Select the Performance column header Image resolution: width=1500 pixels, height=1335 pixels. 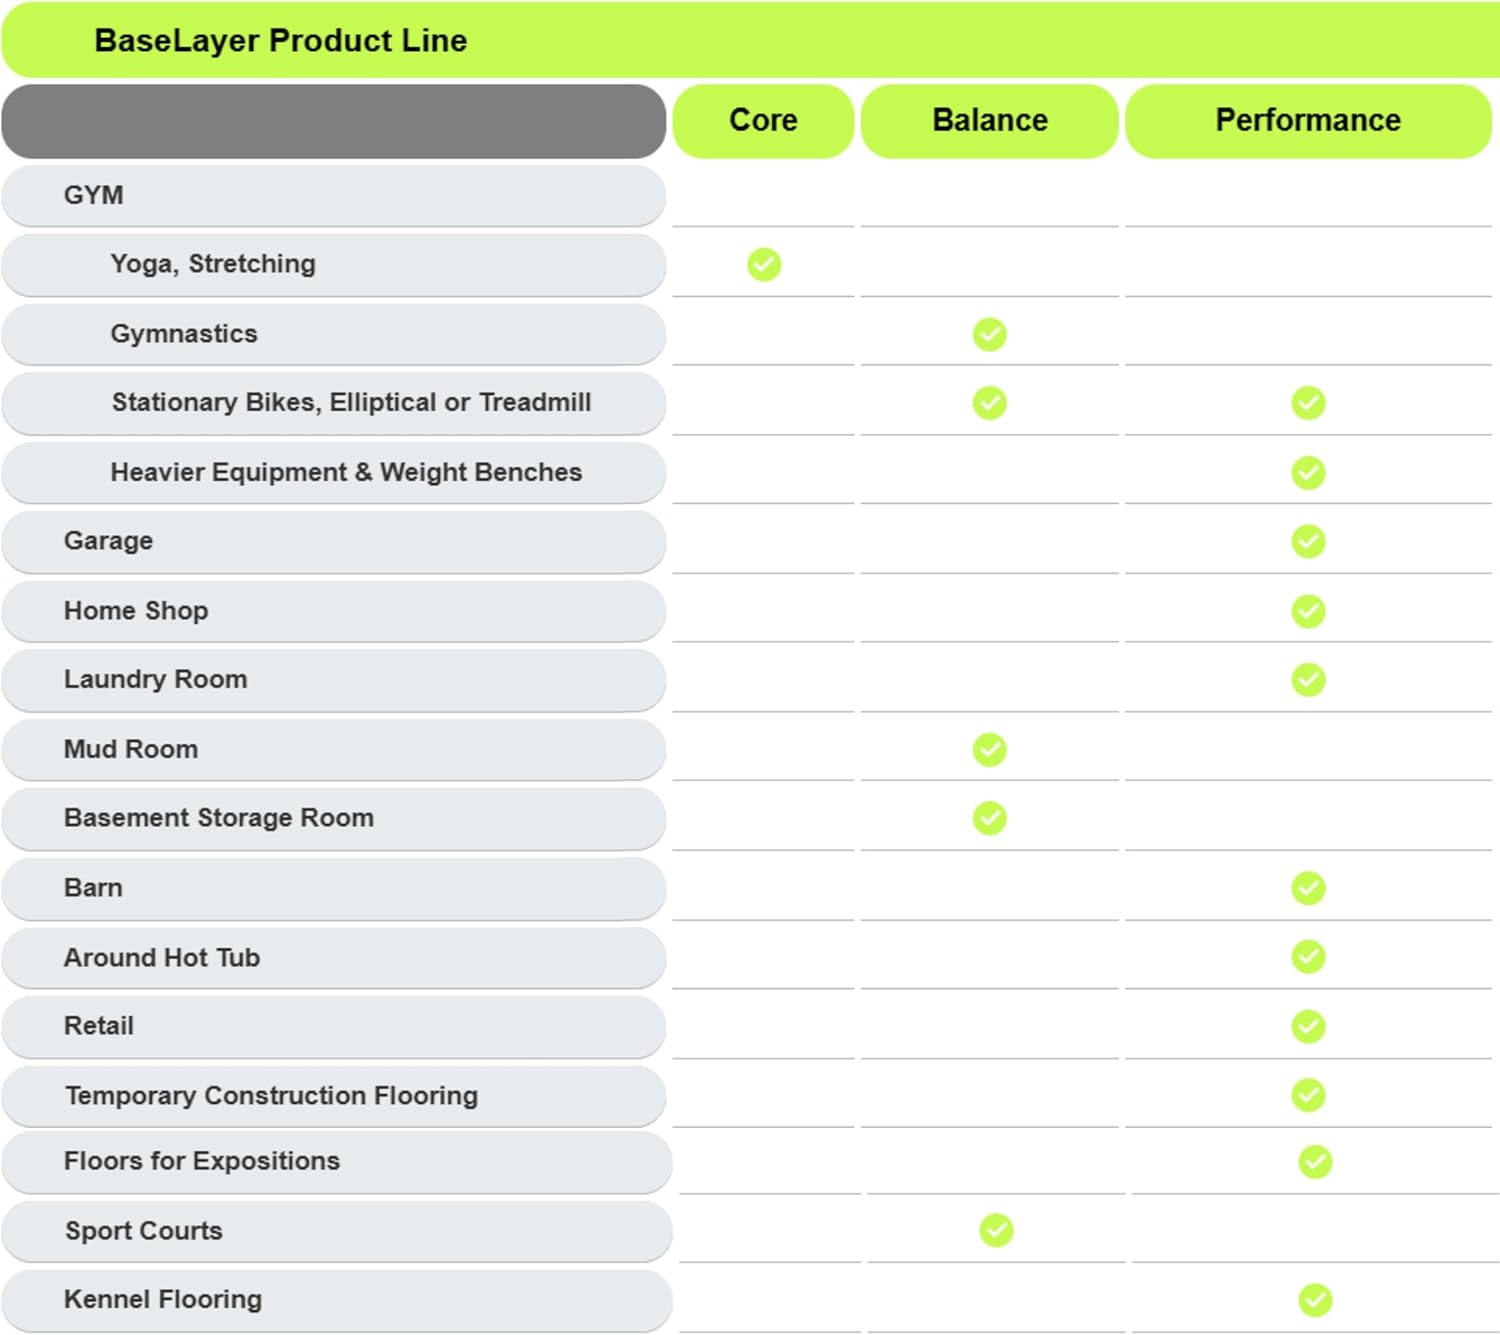point(1308,121)
